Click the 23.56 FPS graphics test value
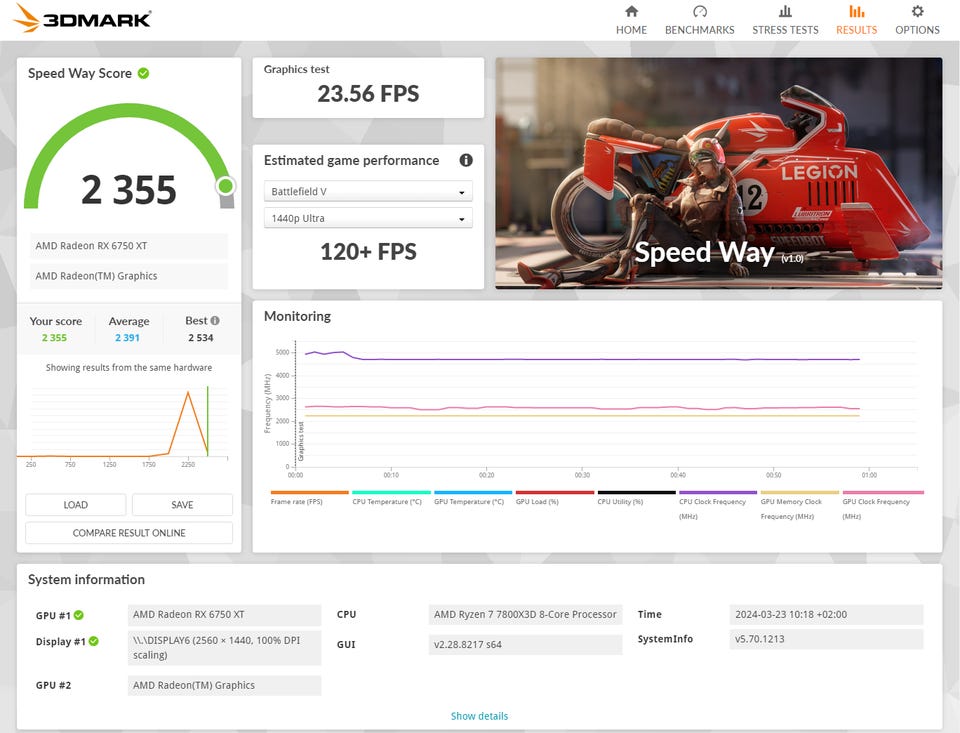Image resolution: width=960 pixels, height=733 pixels. [368, 94]
